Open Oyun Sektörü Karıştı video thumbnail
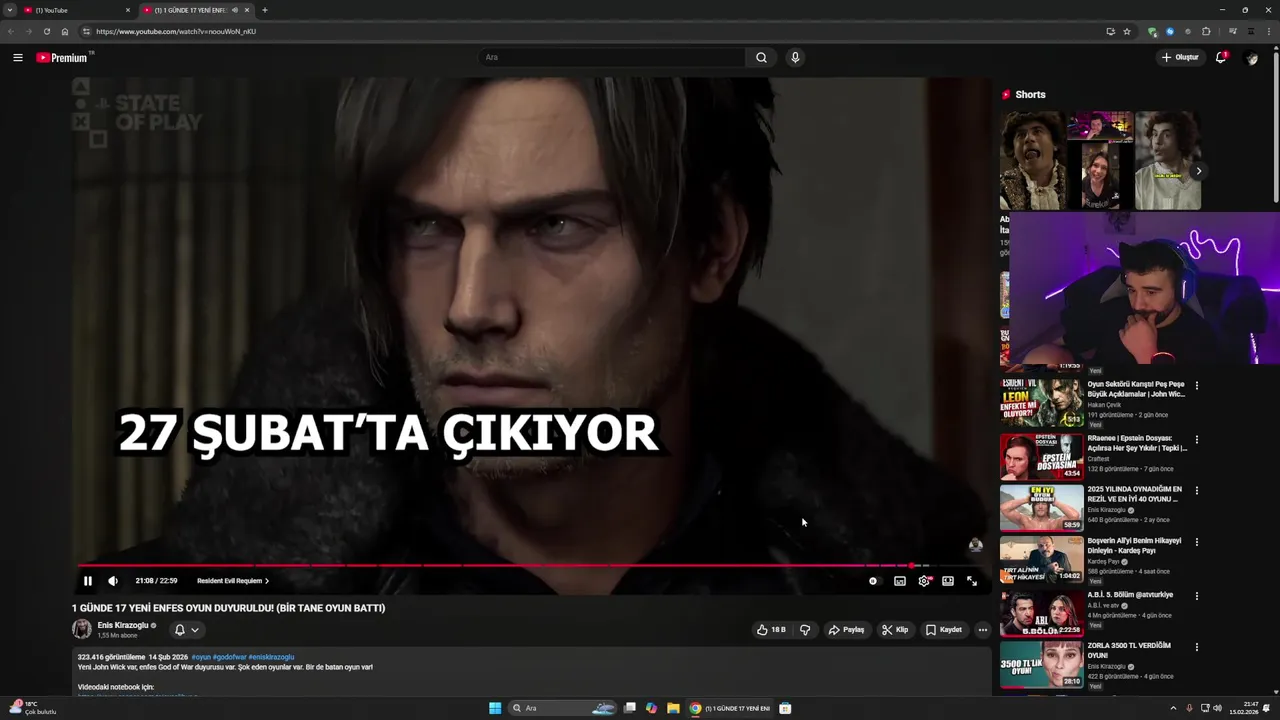 pos(1041,403)
